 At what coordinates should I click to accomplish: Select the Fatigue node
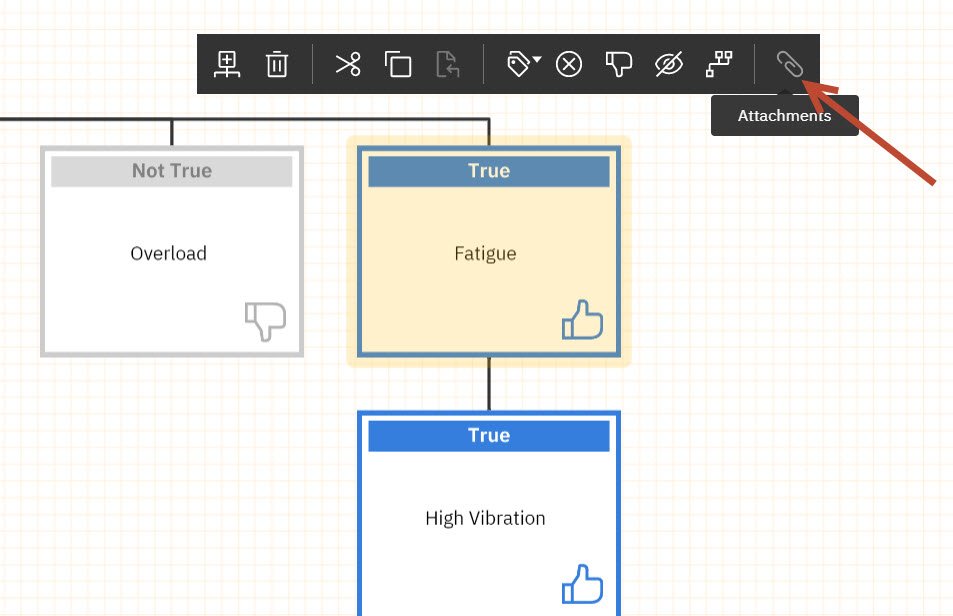click(x=489, y=251)
